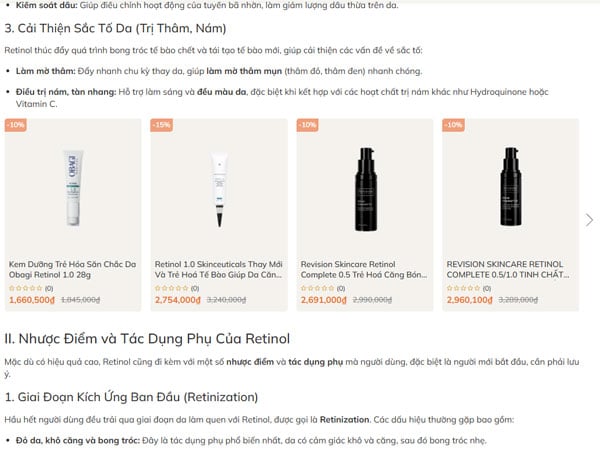
Task: Click the next arrow of product carousel
Action: pyautogui.click(x=589, y=220)
